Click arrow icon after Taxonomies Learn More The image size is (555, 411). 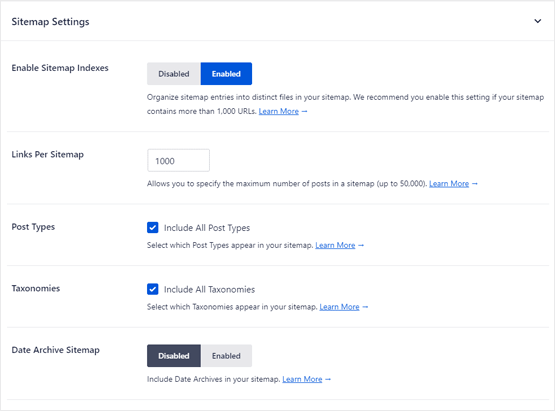click(365, 307)
